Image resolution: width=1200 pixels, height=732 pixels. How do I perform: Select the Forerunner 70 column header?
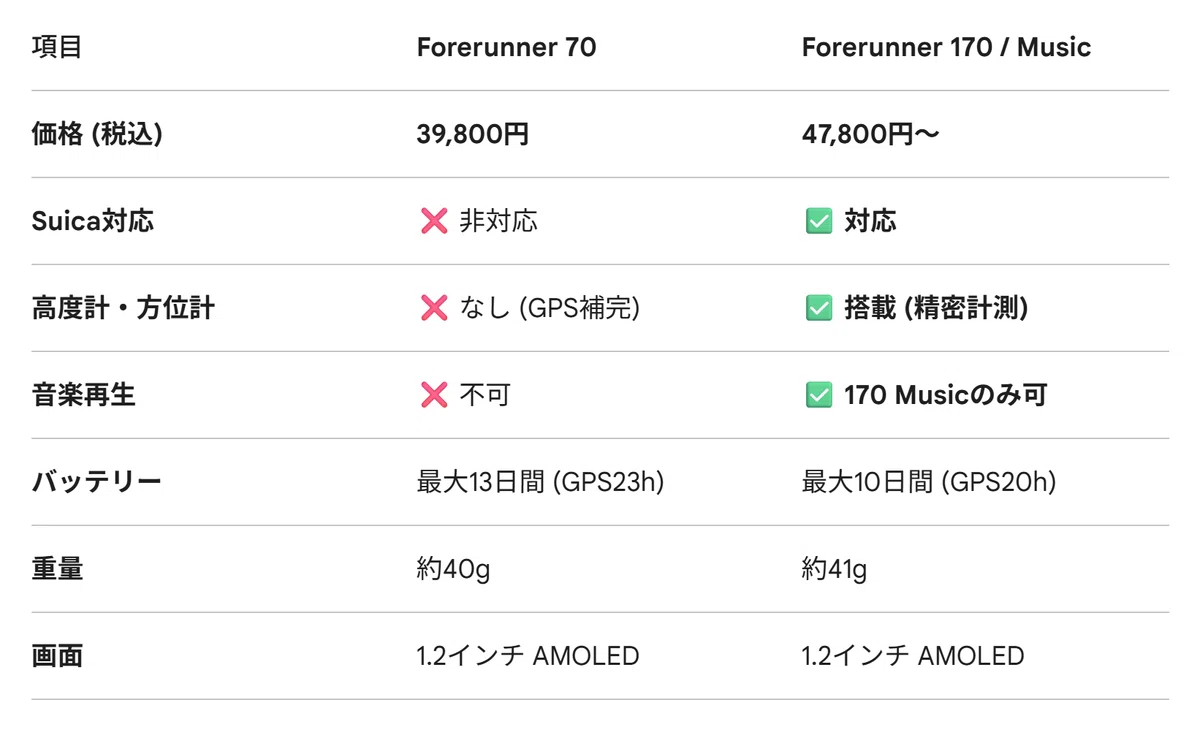click(506, 47)
